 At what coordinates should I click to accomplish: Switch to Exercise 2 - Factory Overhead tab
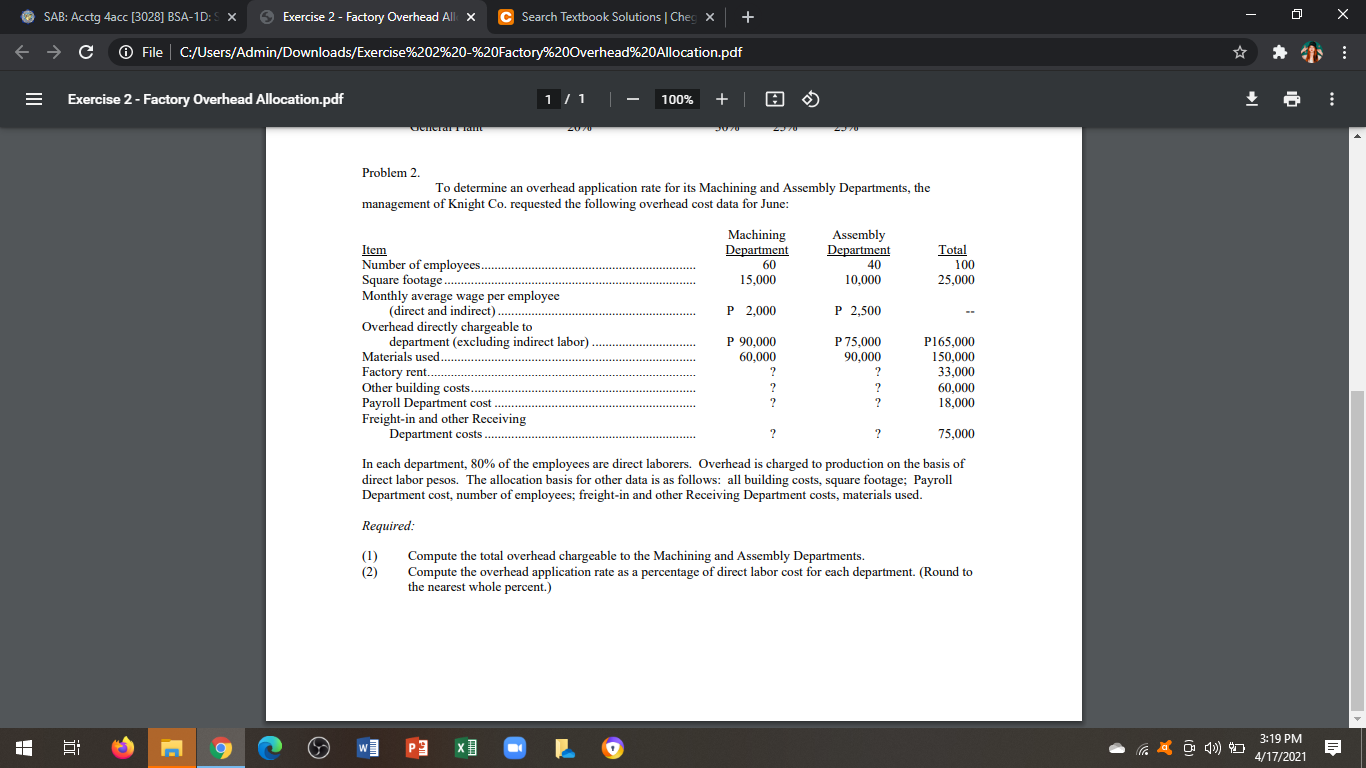pos(368,17)
